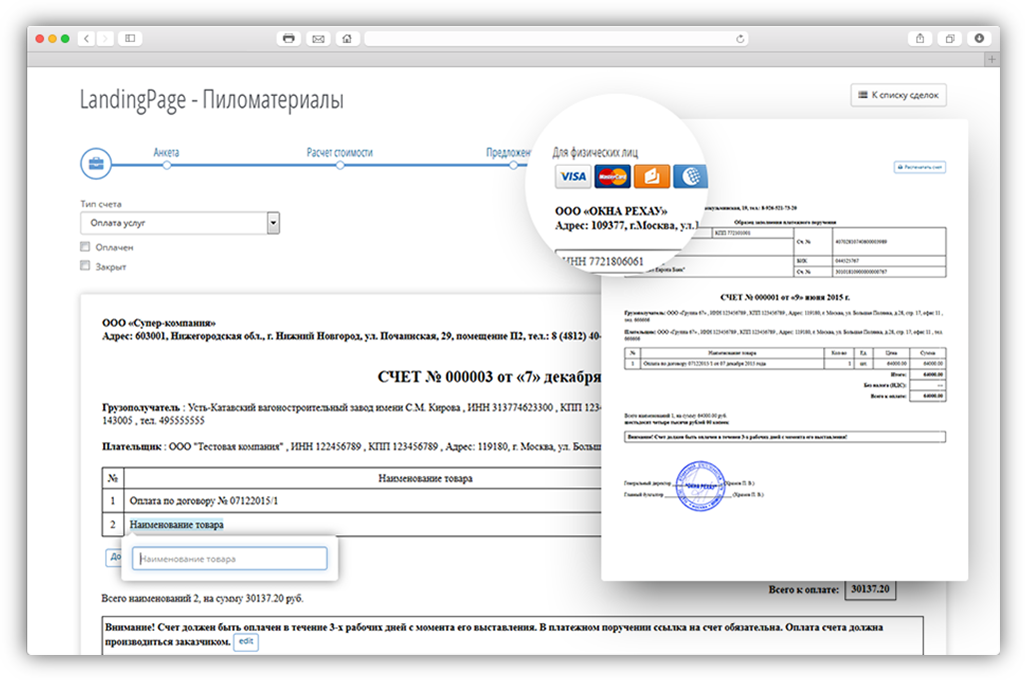Open the Тип счета dropdown showing Оплата услуг
The height and width of the screenshot is (680, 1025).
180,223
